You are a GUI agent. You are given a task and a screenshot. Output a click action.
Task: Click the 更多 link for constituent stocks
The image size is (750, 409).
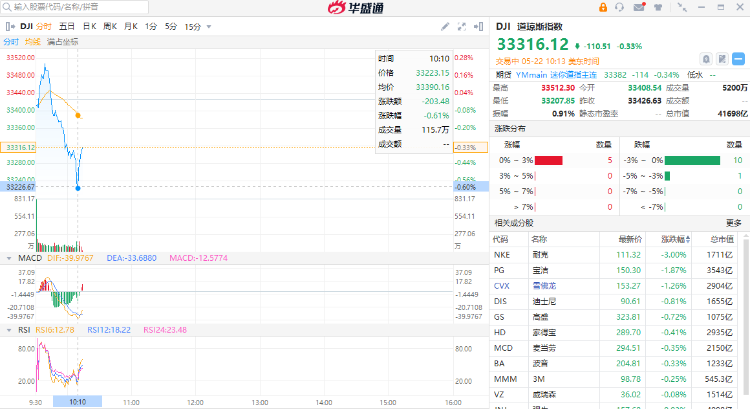(x=734, y=222)
